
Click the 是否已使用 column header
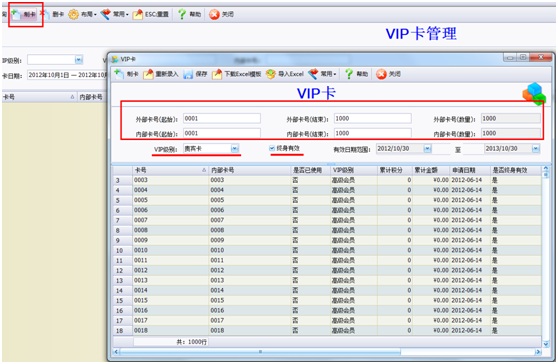coord(310,170)
